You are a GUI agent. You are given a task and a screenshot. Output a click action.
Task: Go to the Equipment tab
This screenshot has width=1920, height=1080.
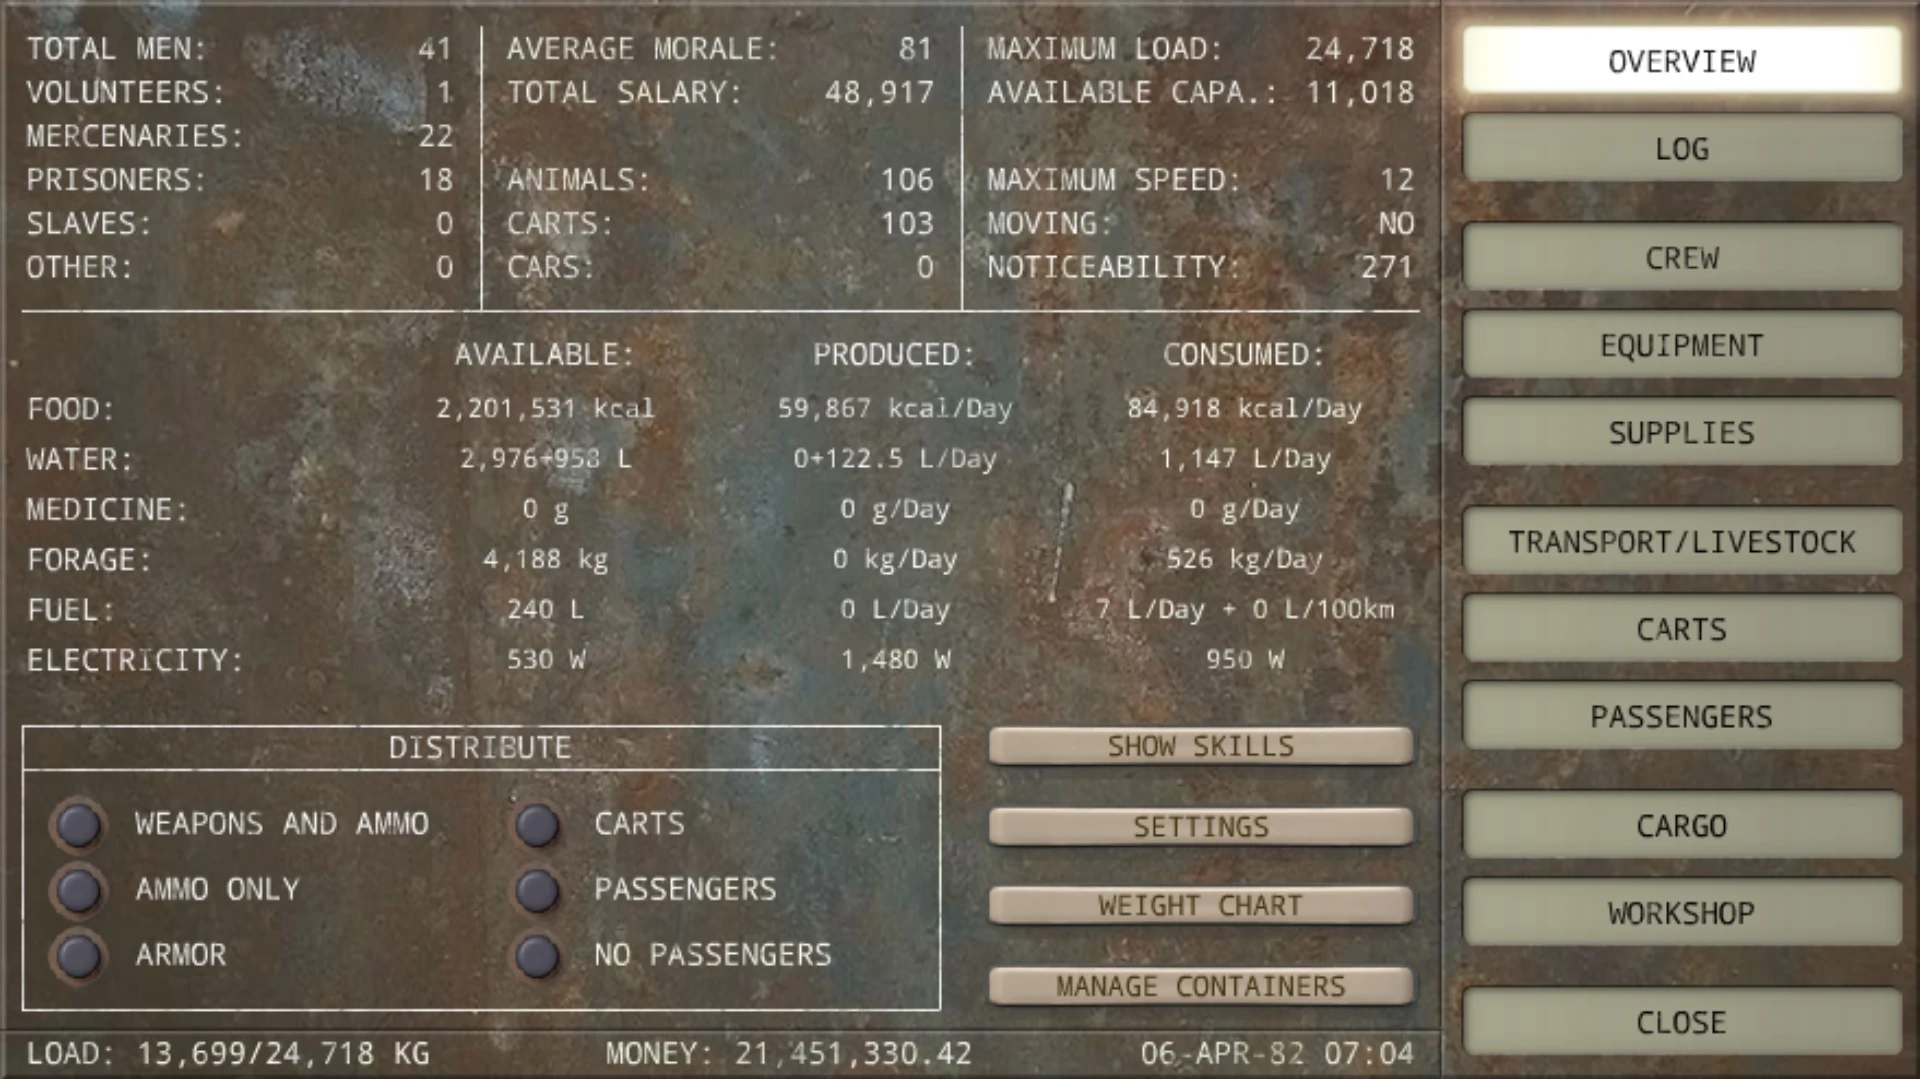click(1681, 346)
